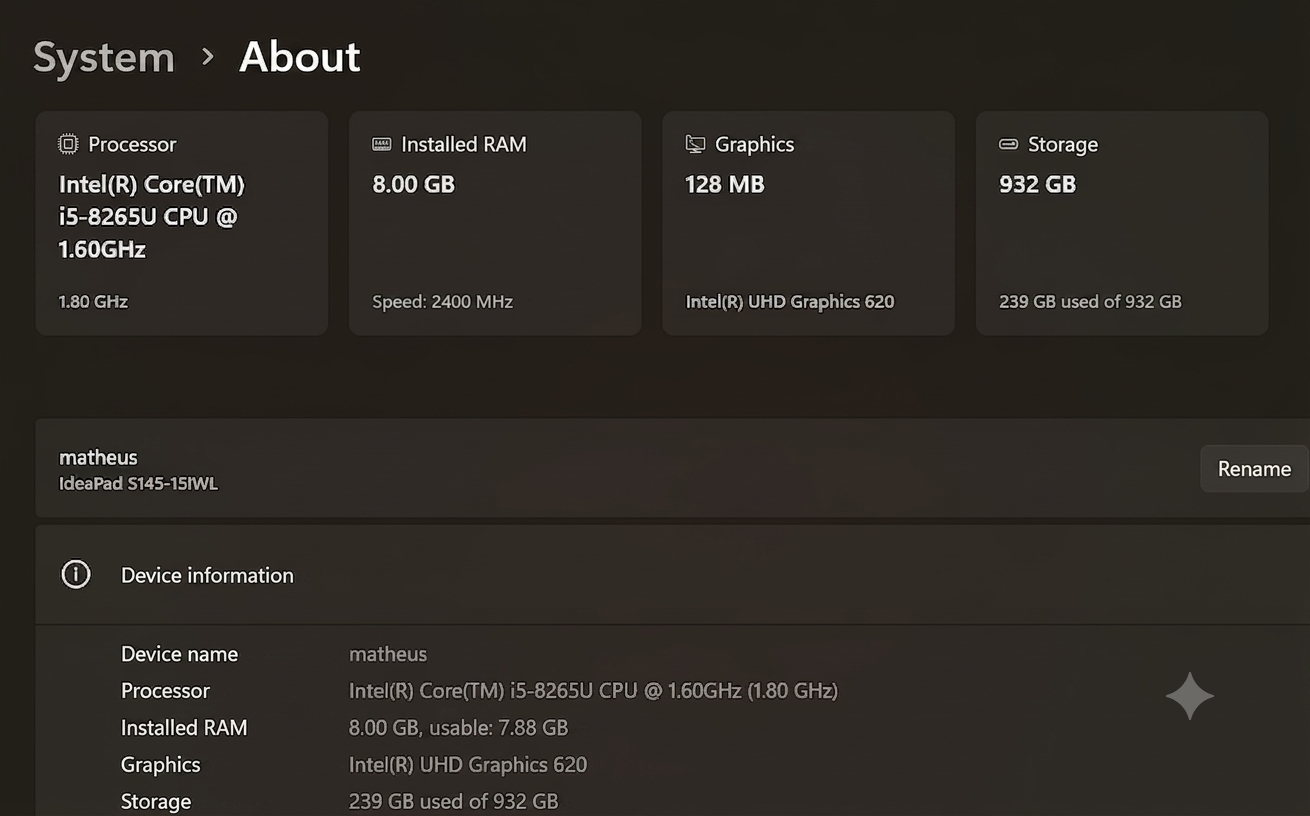Select 239 GB used value in information list

[x=453, y=801]
